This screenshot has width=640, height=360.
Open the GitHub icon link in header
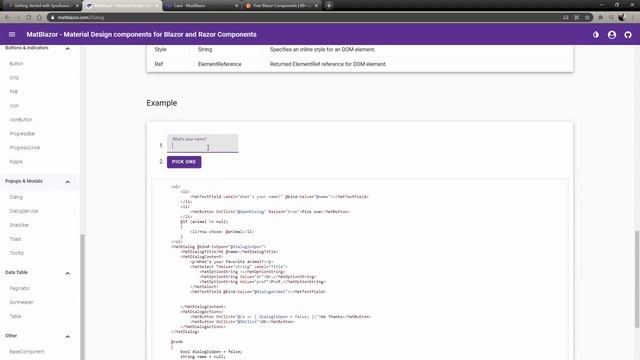point(628,35)
